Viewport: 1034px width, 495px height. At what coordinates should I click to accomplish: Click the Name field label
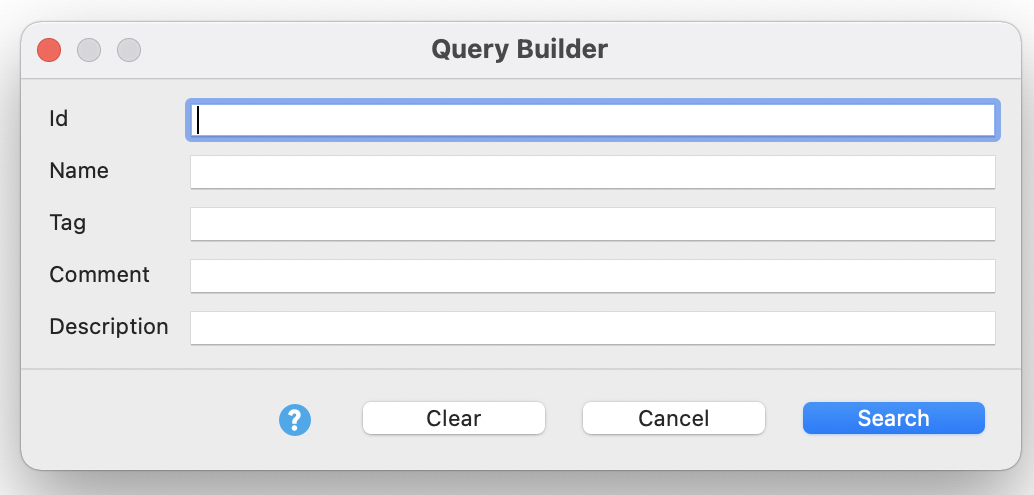(x=79, y=171)
